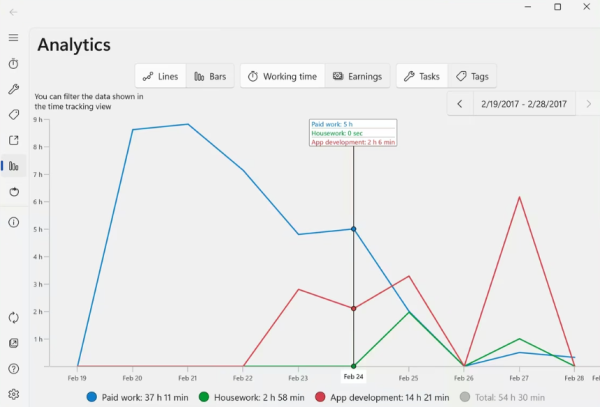Viewport: 600px width, 407px height.
Task: Click the 'Housework: 0 sec' tooltip line
Action: click(337, 133)
